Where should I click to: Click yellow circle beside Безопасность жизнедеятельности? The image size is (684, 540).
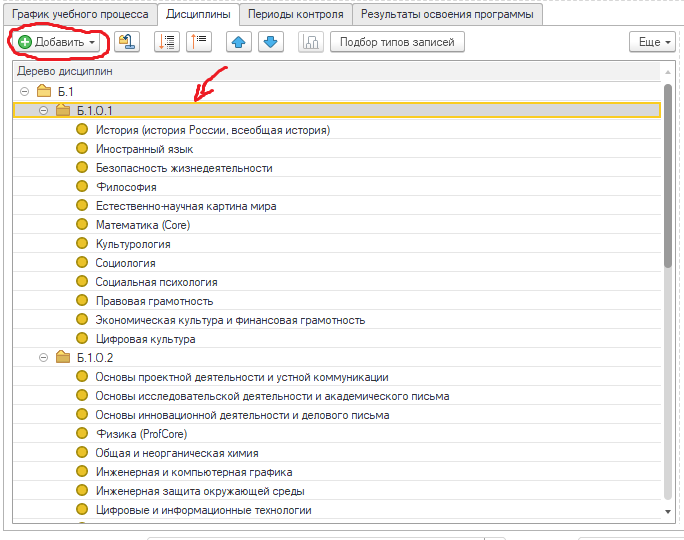(82, 167)
